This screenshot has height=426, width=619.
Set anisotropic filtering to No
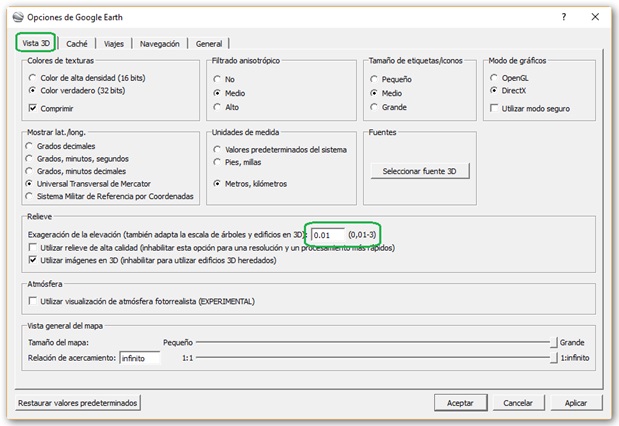coord(224,79)
